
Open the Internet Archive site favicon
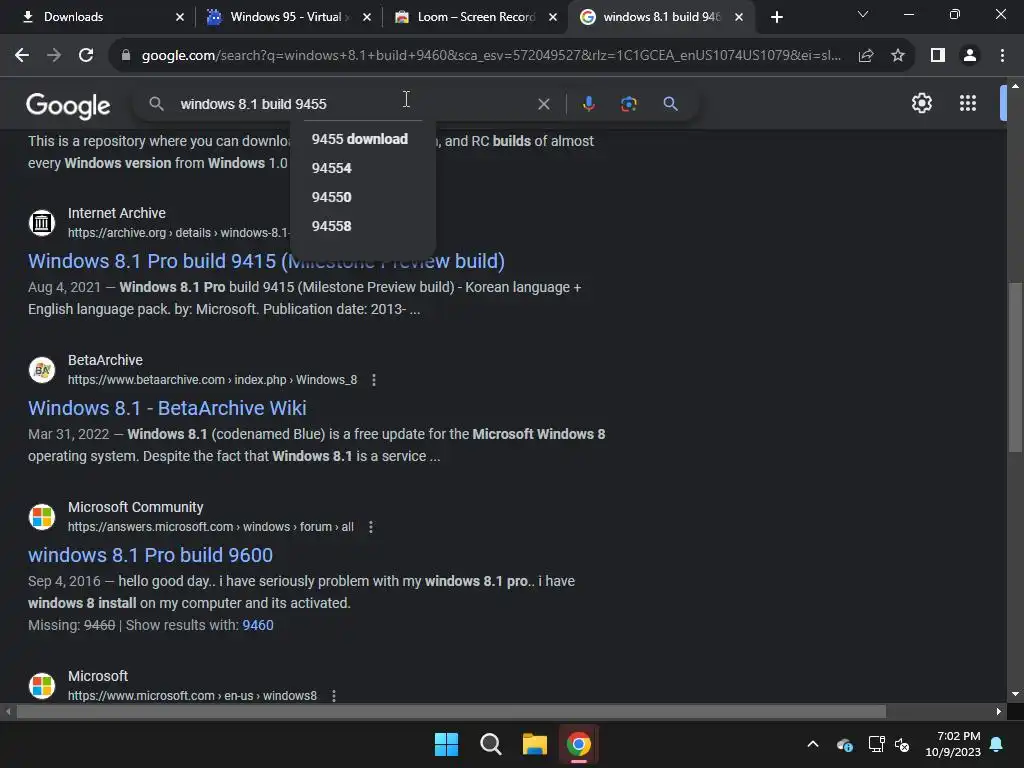coord(42,223)
